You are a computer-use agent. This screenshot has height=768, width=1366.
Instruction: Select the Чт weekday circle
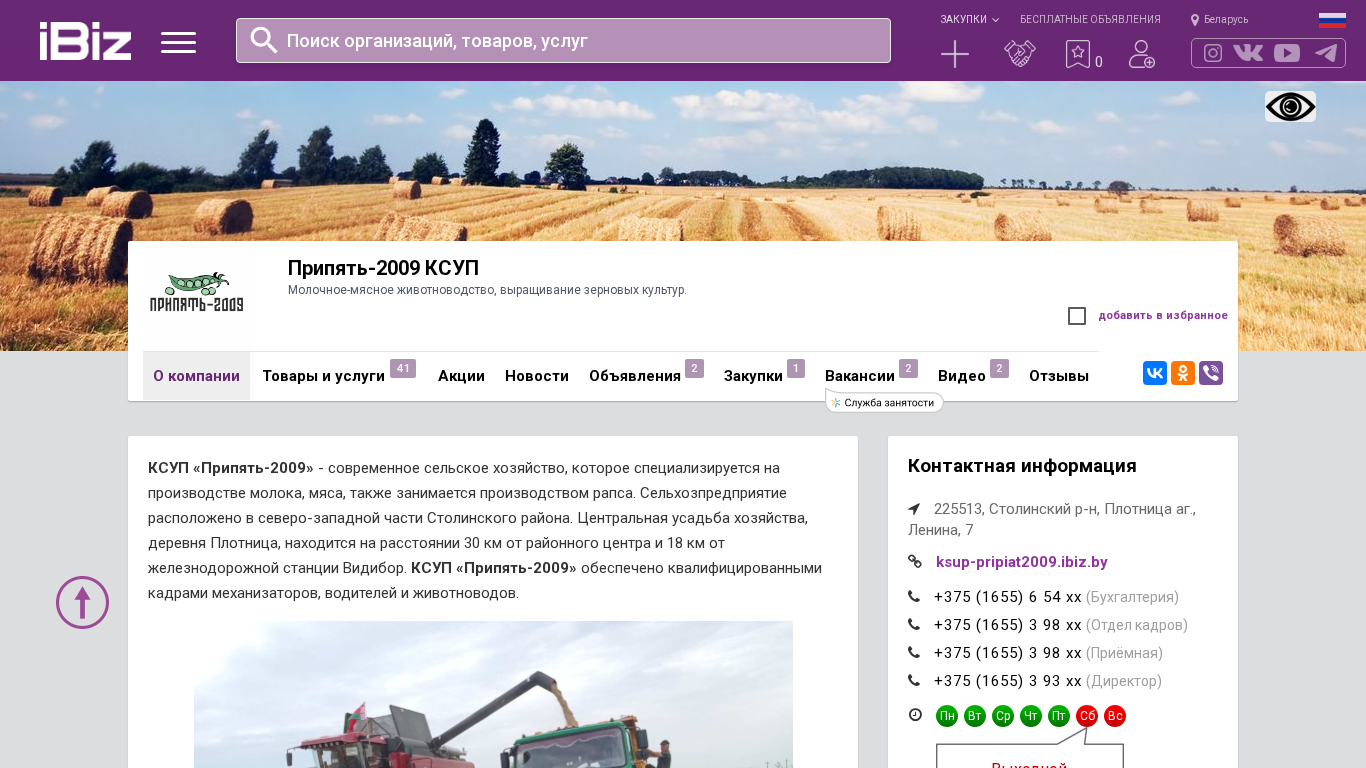click(x=1031, y=716)
